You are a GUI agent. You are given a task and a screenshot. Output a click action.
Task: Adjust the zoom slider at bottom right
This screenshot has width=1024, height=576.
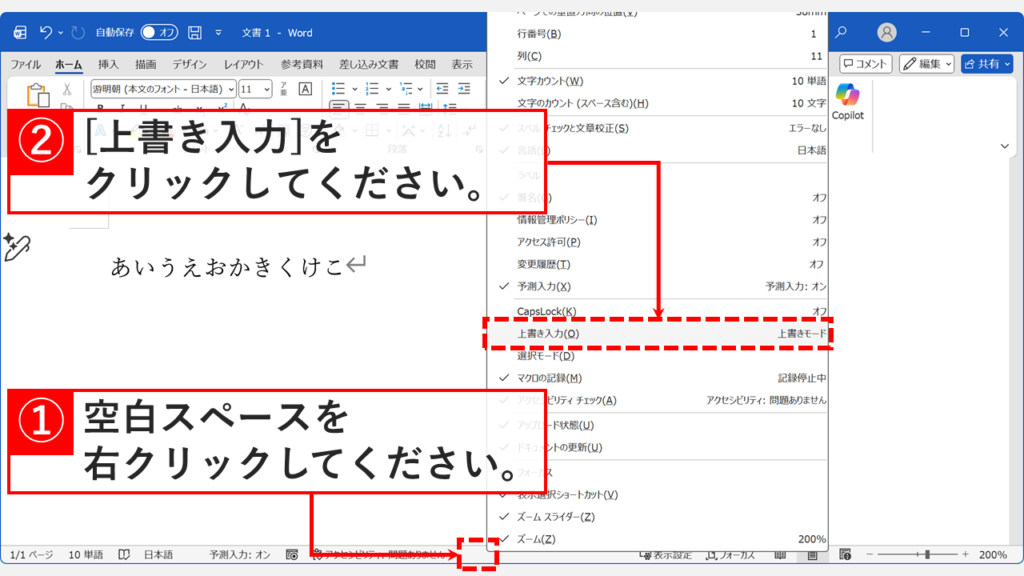[927, 553]
